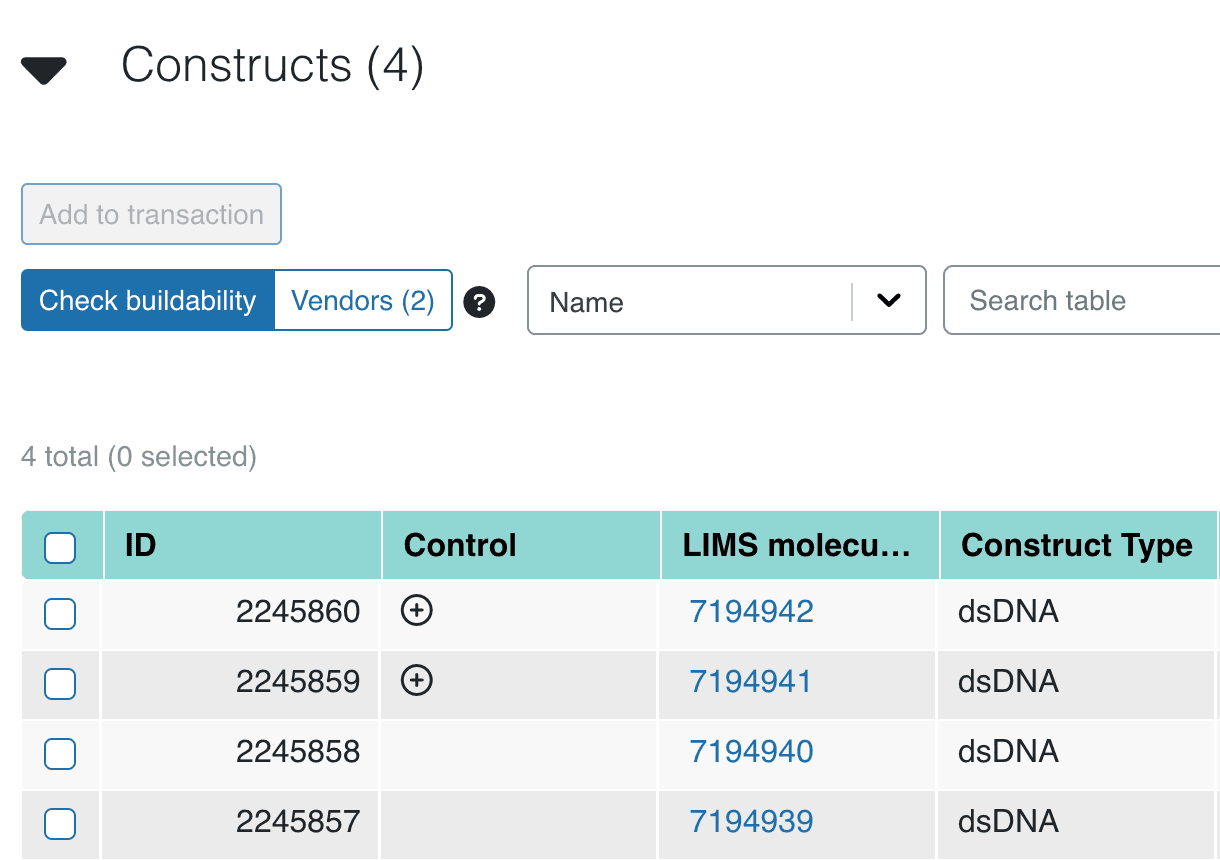
Task: Click the chevron arrow in Name dropdown
Action: [x=888, y=301]
